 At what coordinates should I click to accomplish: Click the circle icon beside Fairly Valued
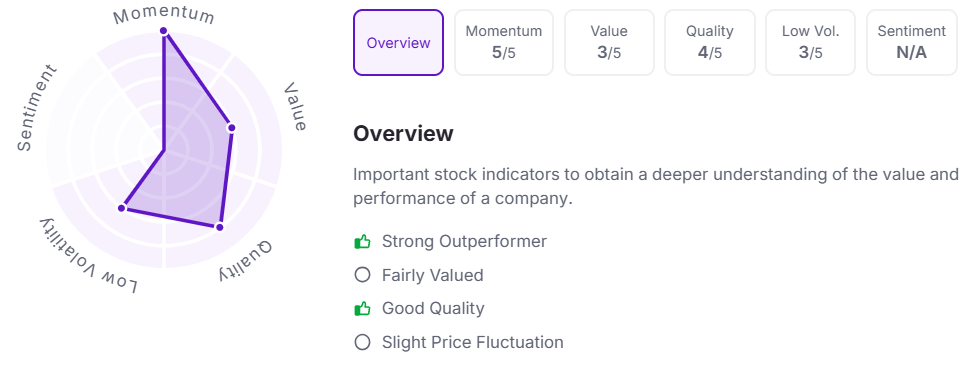pyautogui.click(x=362, y=275)
